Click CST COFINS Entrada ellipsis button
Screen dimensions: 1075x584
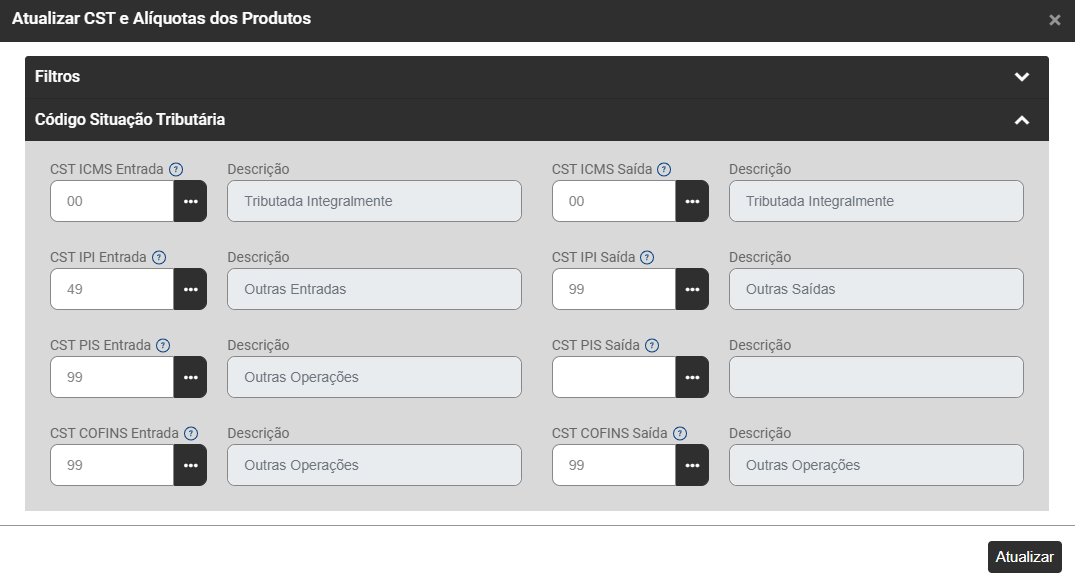(190, 465)
